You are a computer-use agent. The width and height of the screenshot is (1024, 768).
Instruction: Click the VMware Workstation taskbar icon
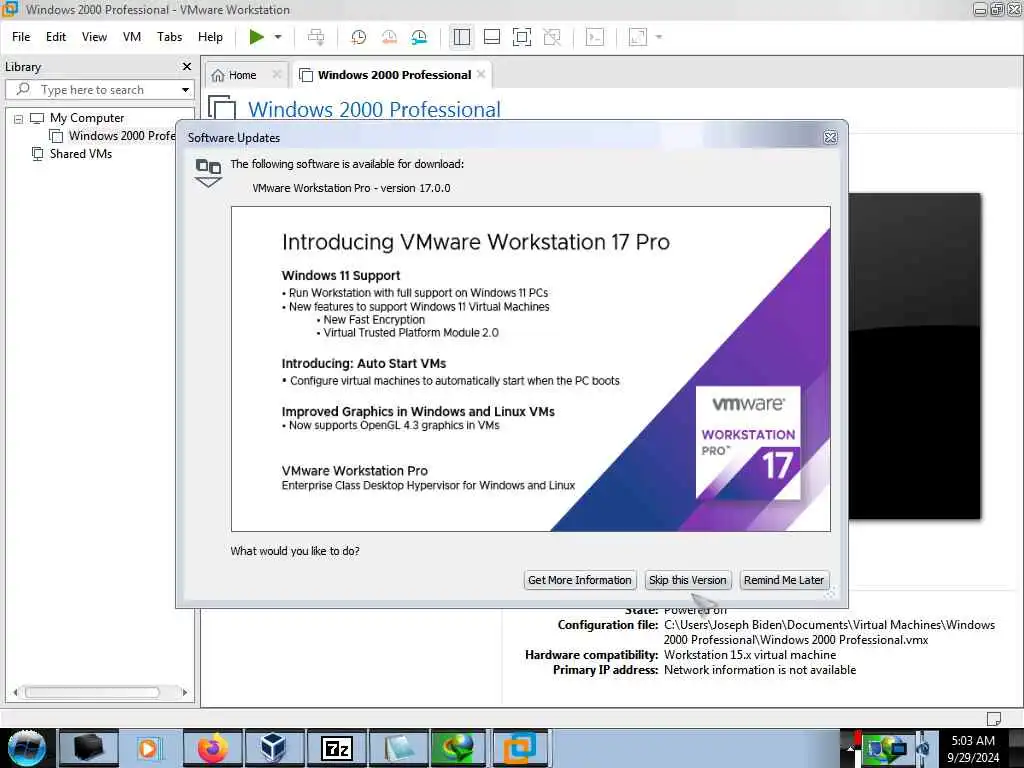pos(520,748)
